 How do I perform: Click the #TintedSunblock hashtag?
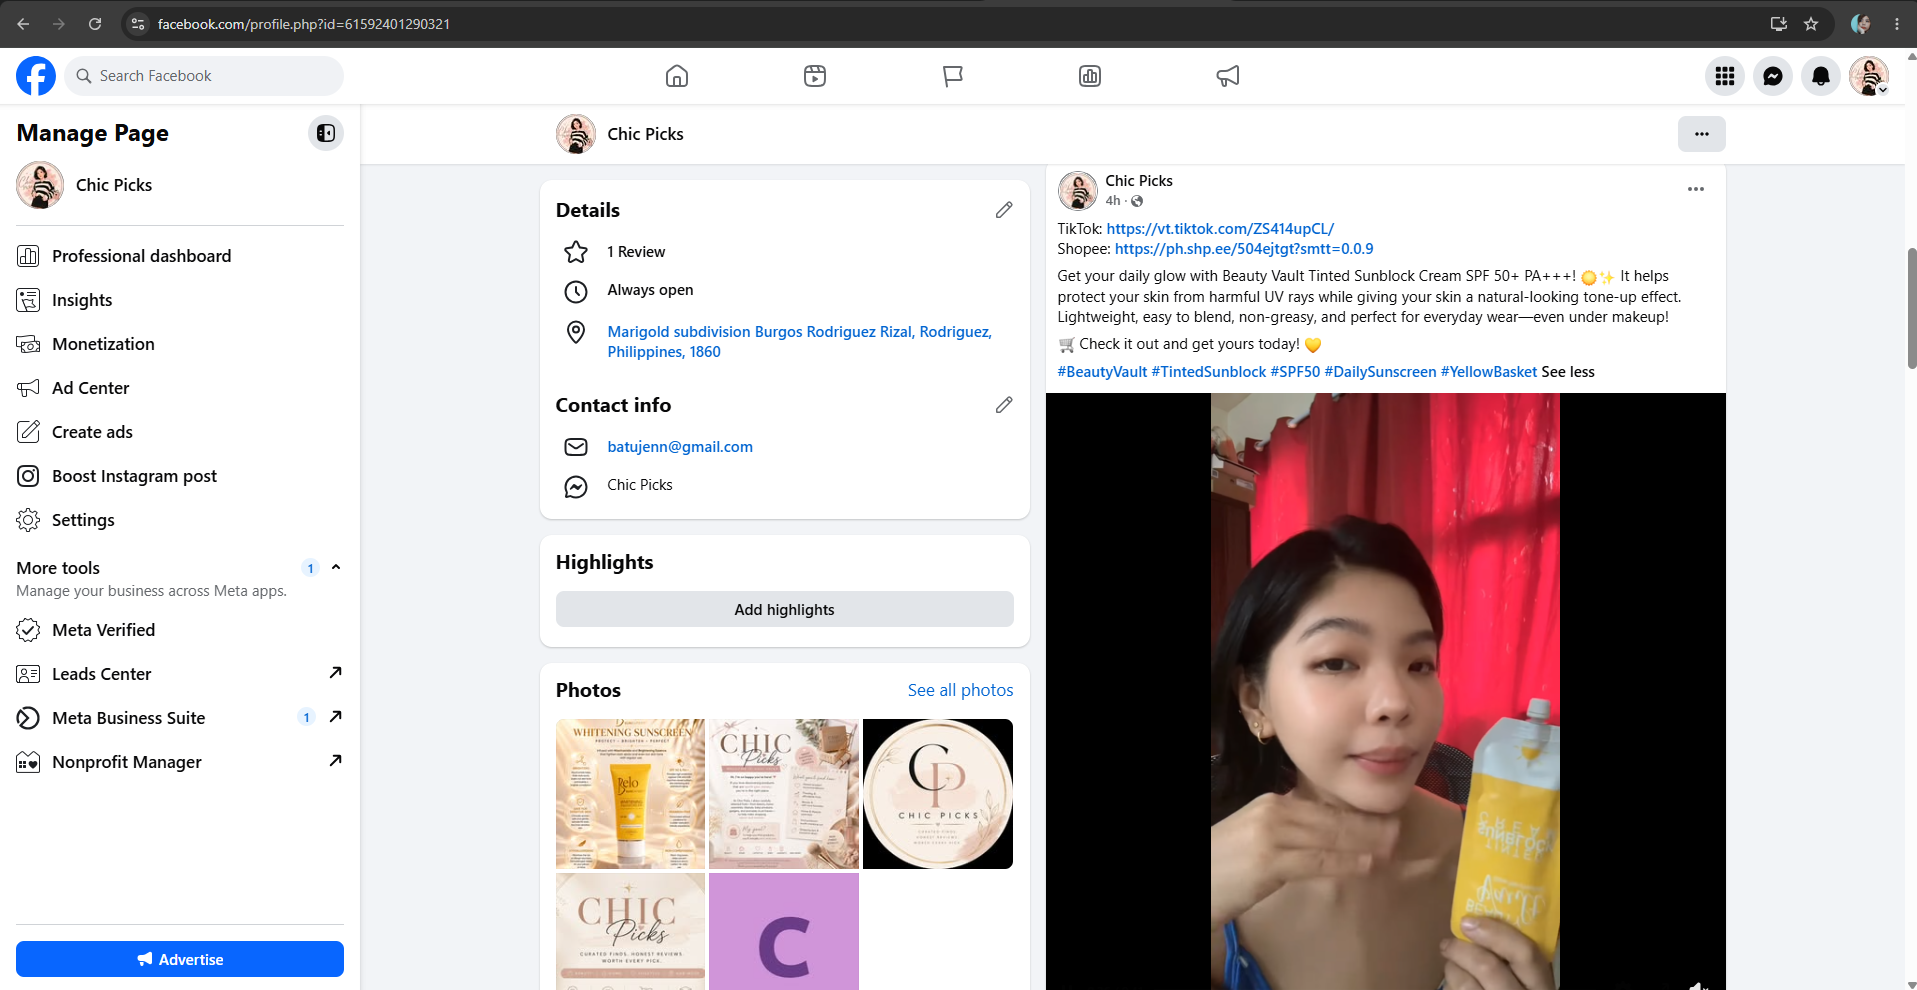tap(1209, 372)
